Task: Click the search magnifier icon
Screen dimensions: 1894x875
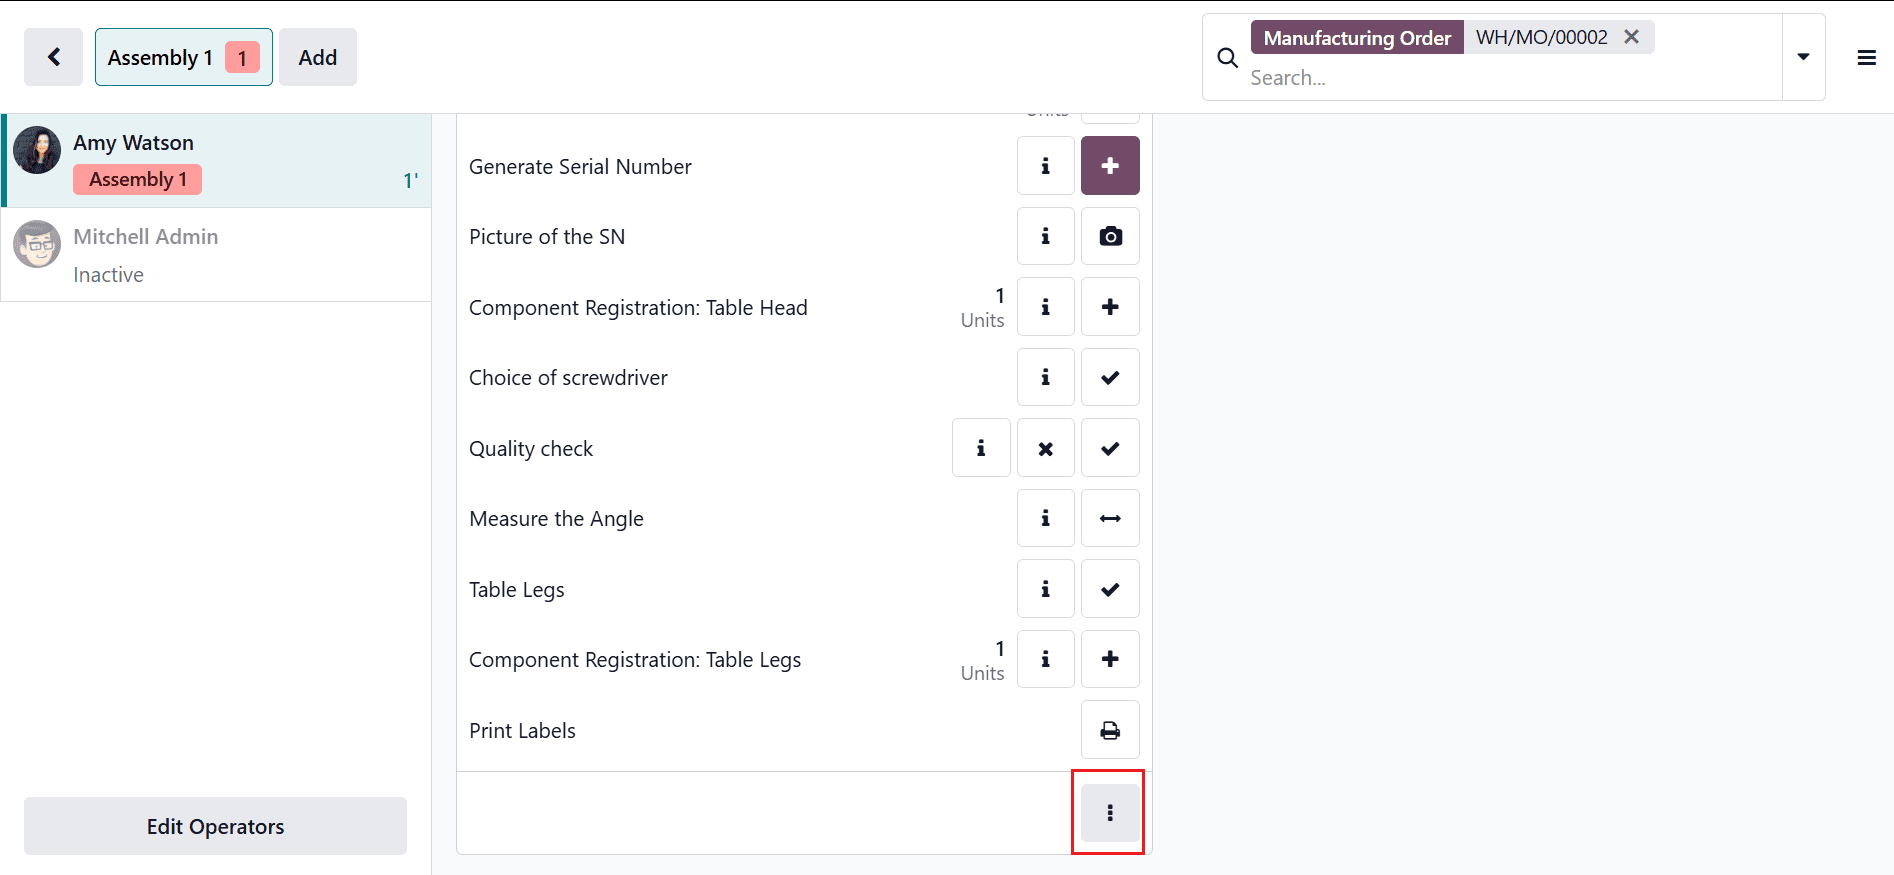Action: (x=1227, y=58)
